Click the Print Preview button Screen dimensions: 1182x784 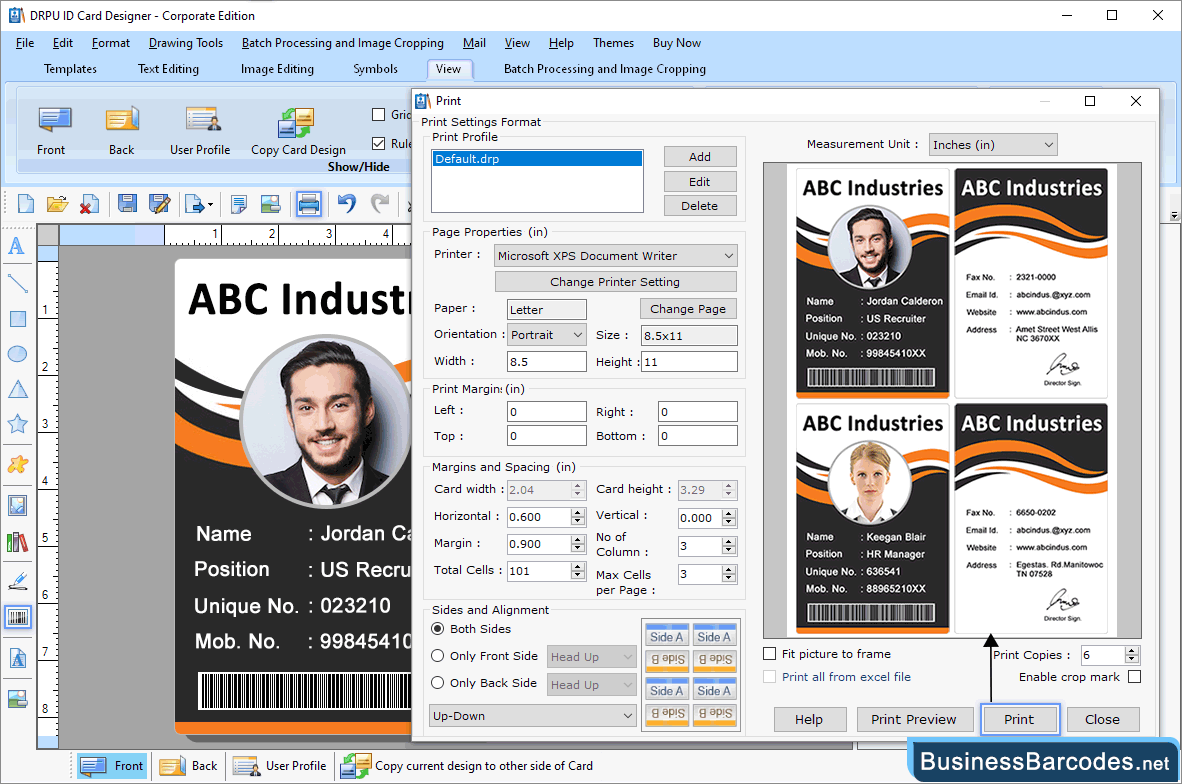click(x=914, y=719)
